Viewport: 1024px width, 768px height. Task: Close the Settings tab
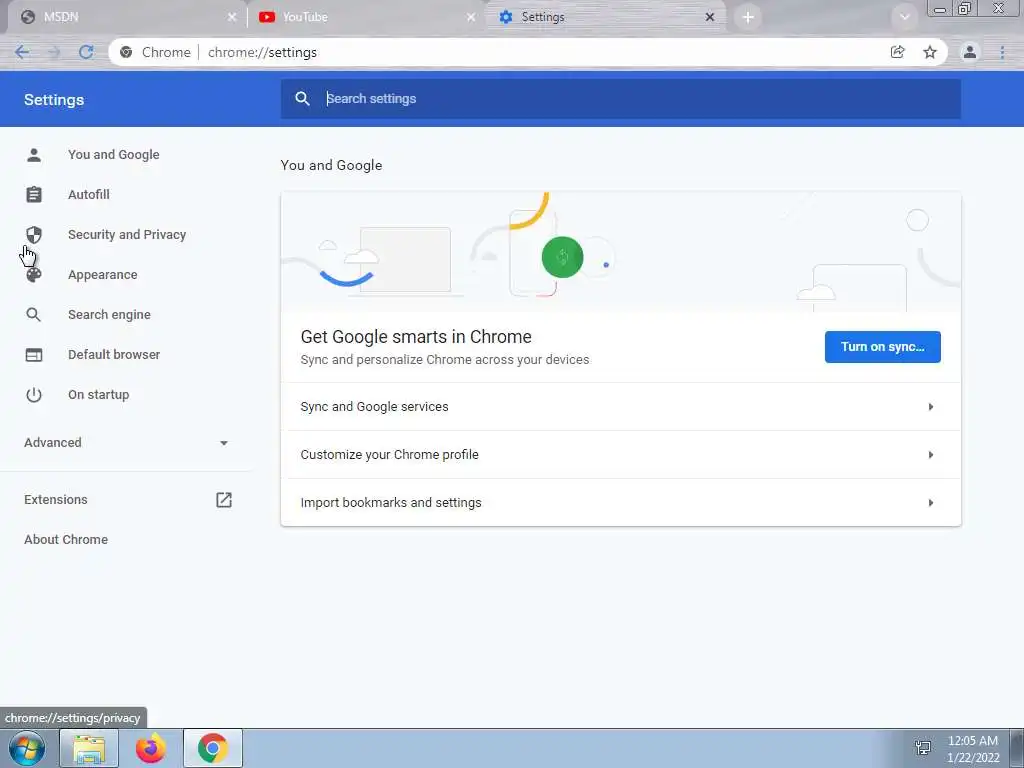point(710,17)
